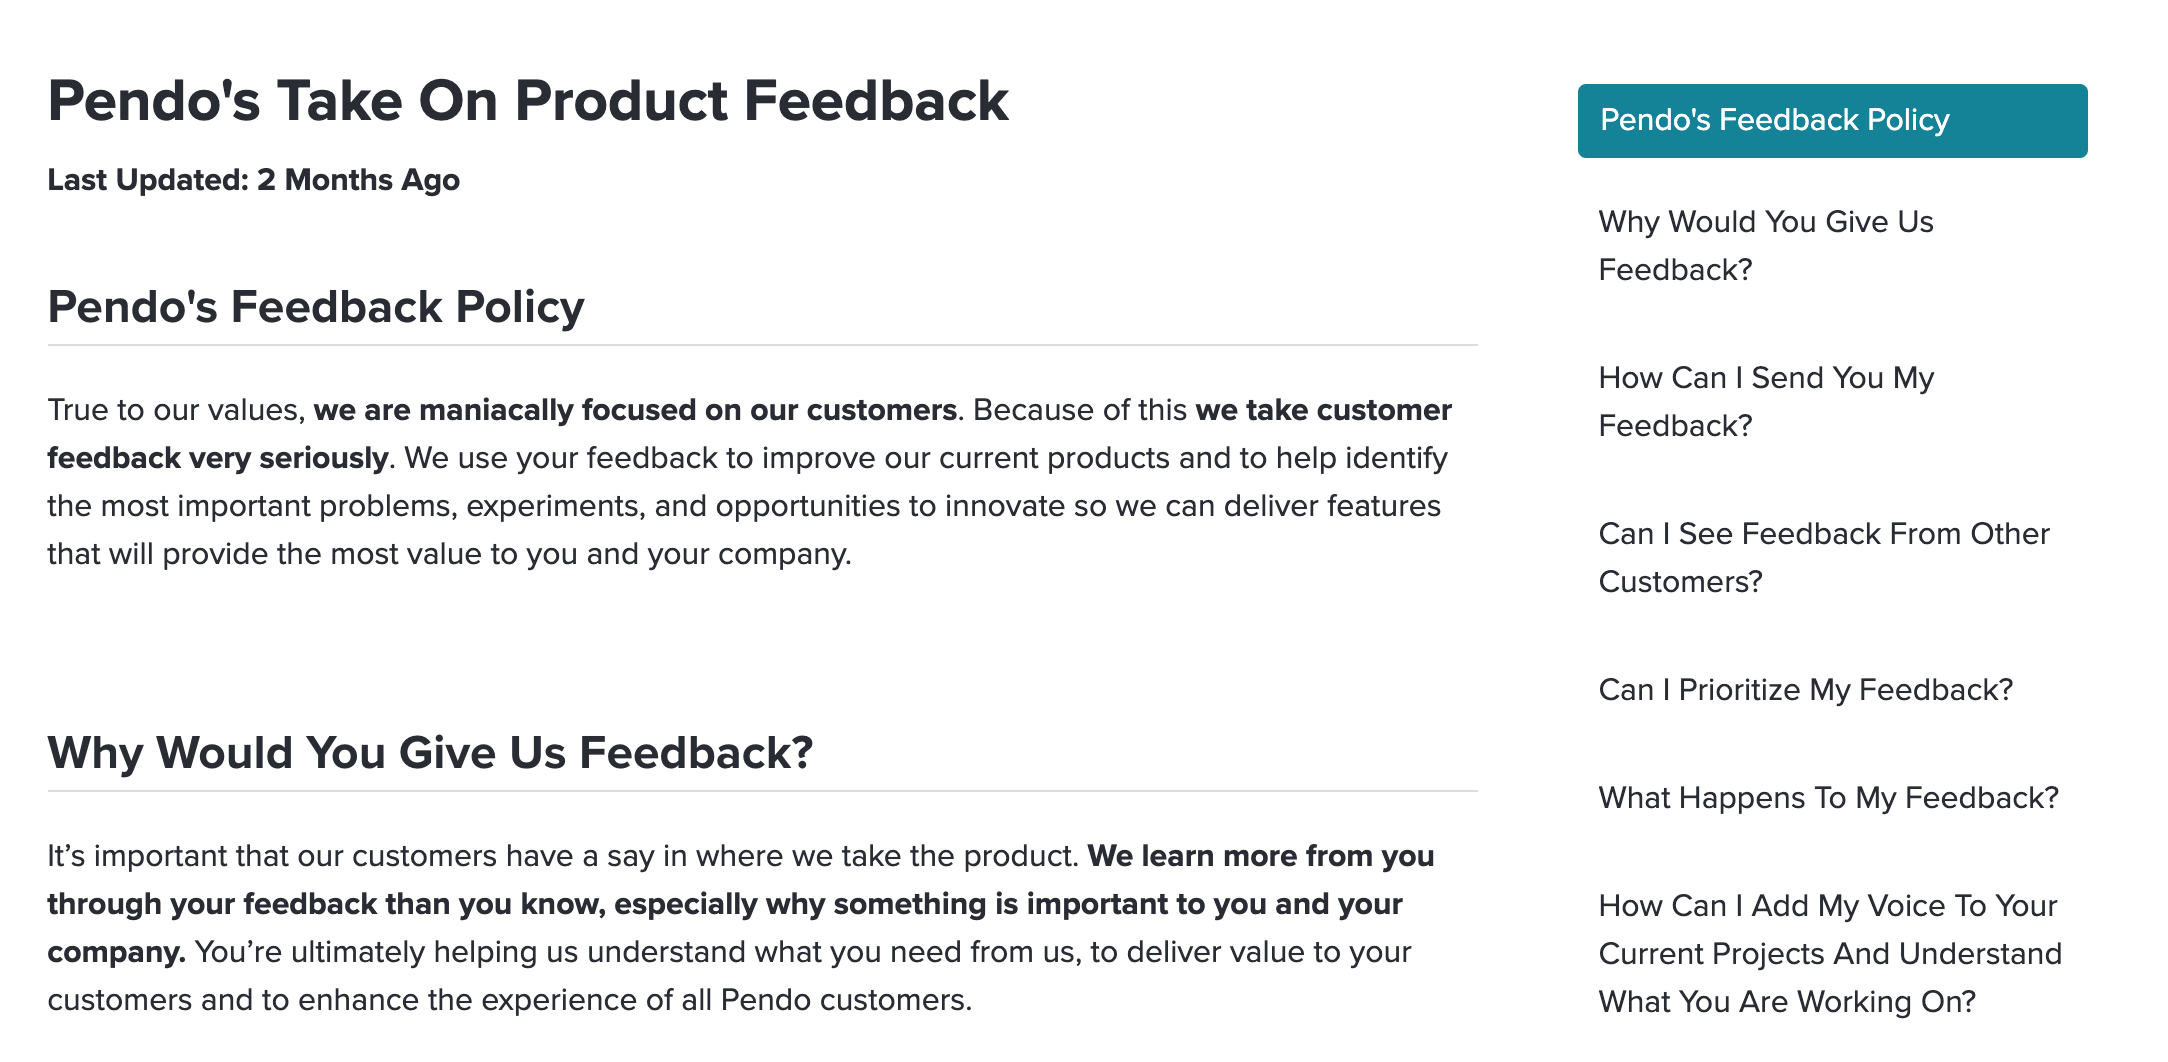2168x1062 pixels.
Task: Click the Pendo's Take On Product Feedback title
Action: [528, 101]
